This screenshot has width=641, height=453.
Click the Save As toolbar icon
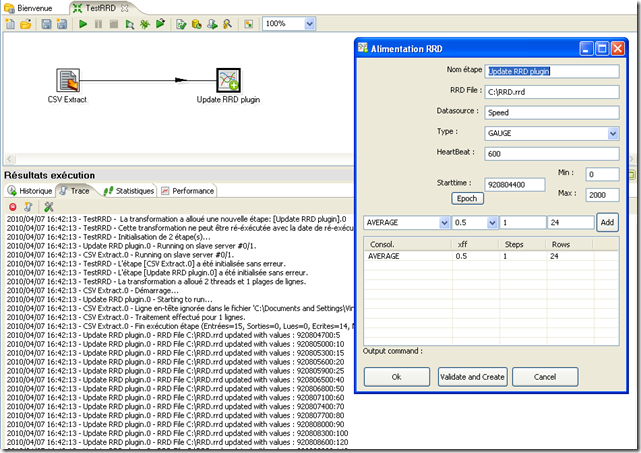pos(62,24)
